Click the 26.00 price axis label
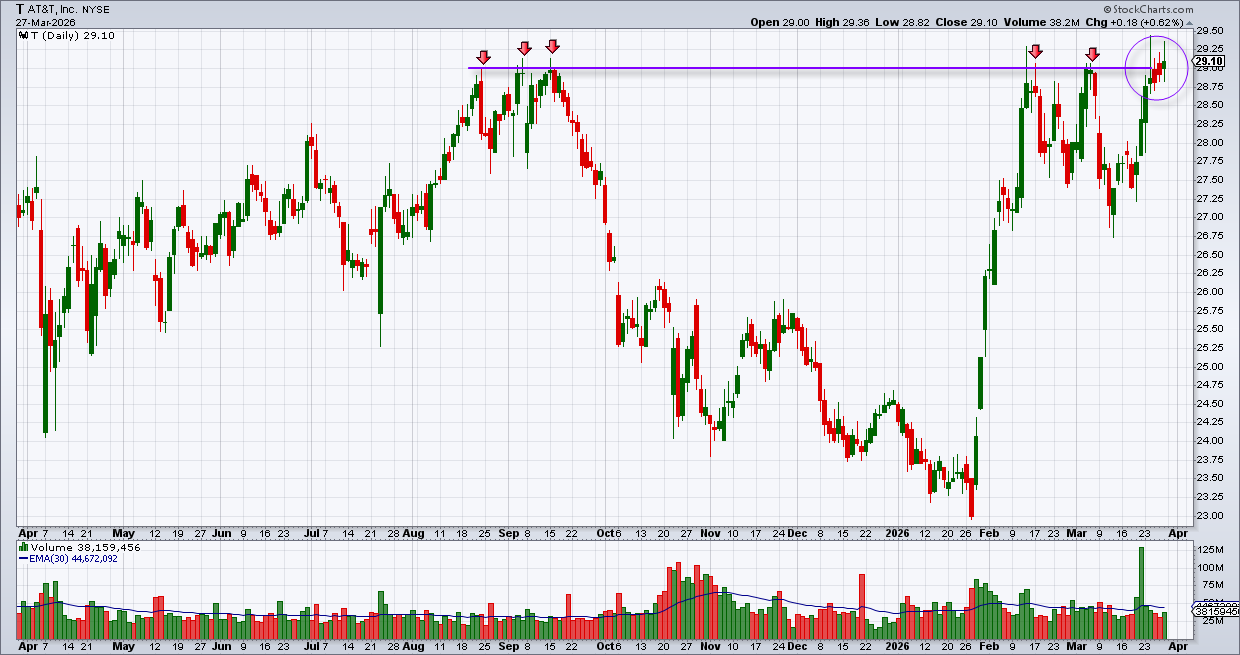Screen dimensions: 1240x655 [x=1210, y=291]
